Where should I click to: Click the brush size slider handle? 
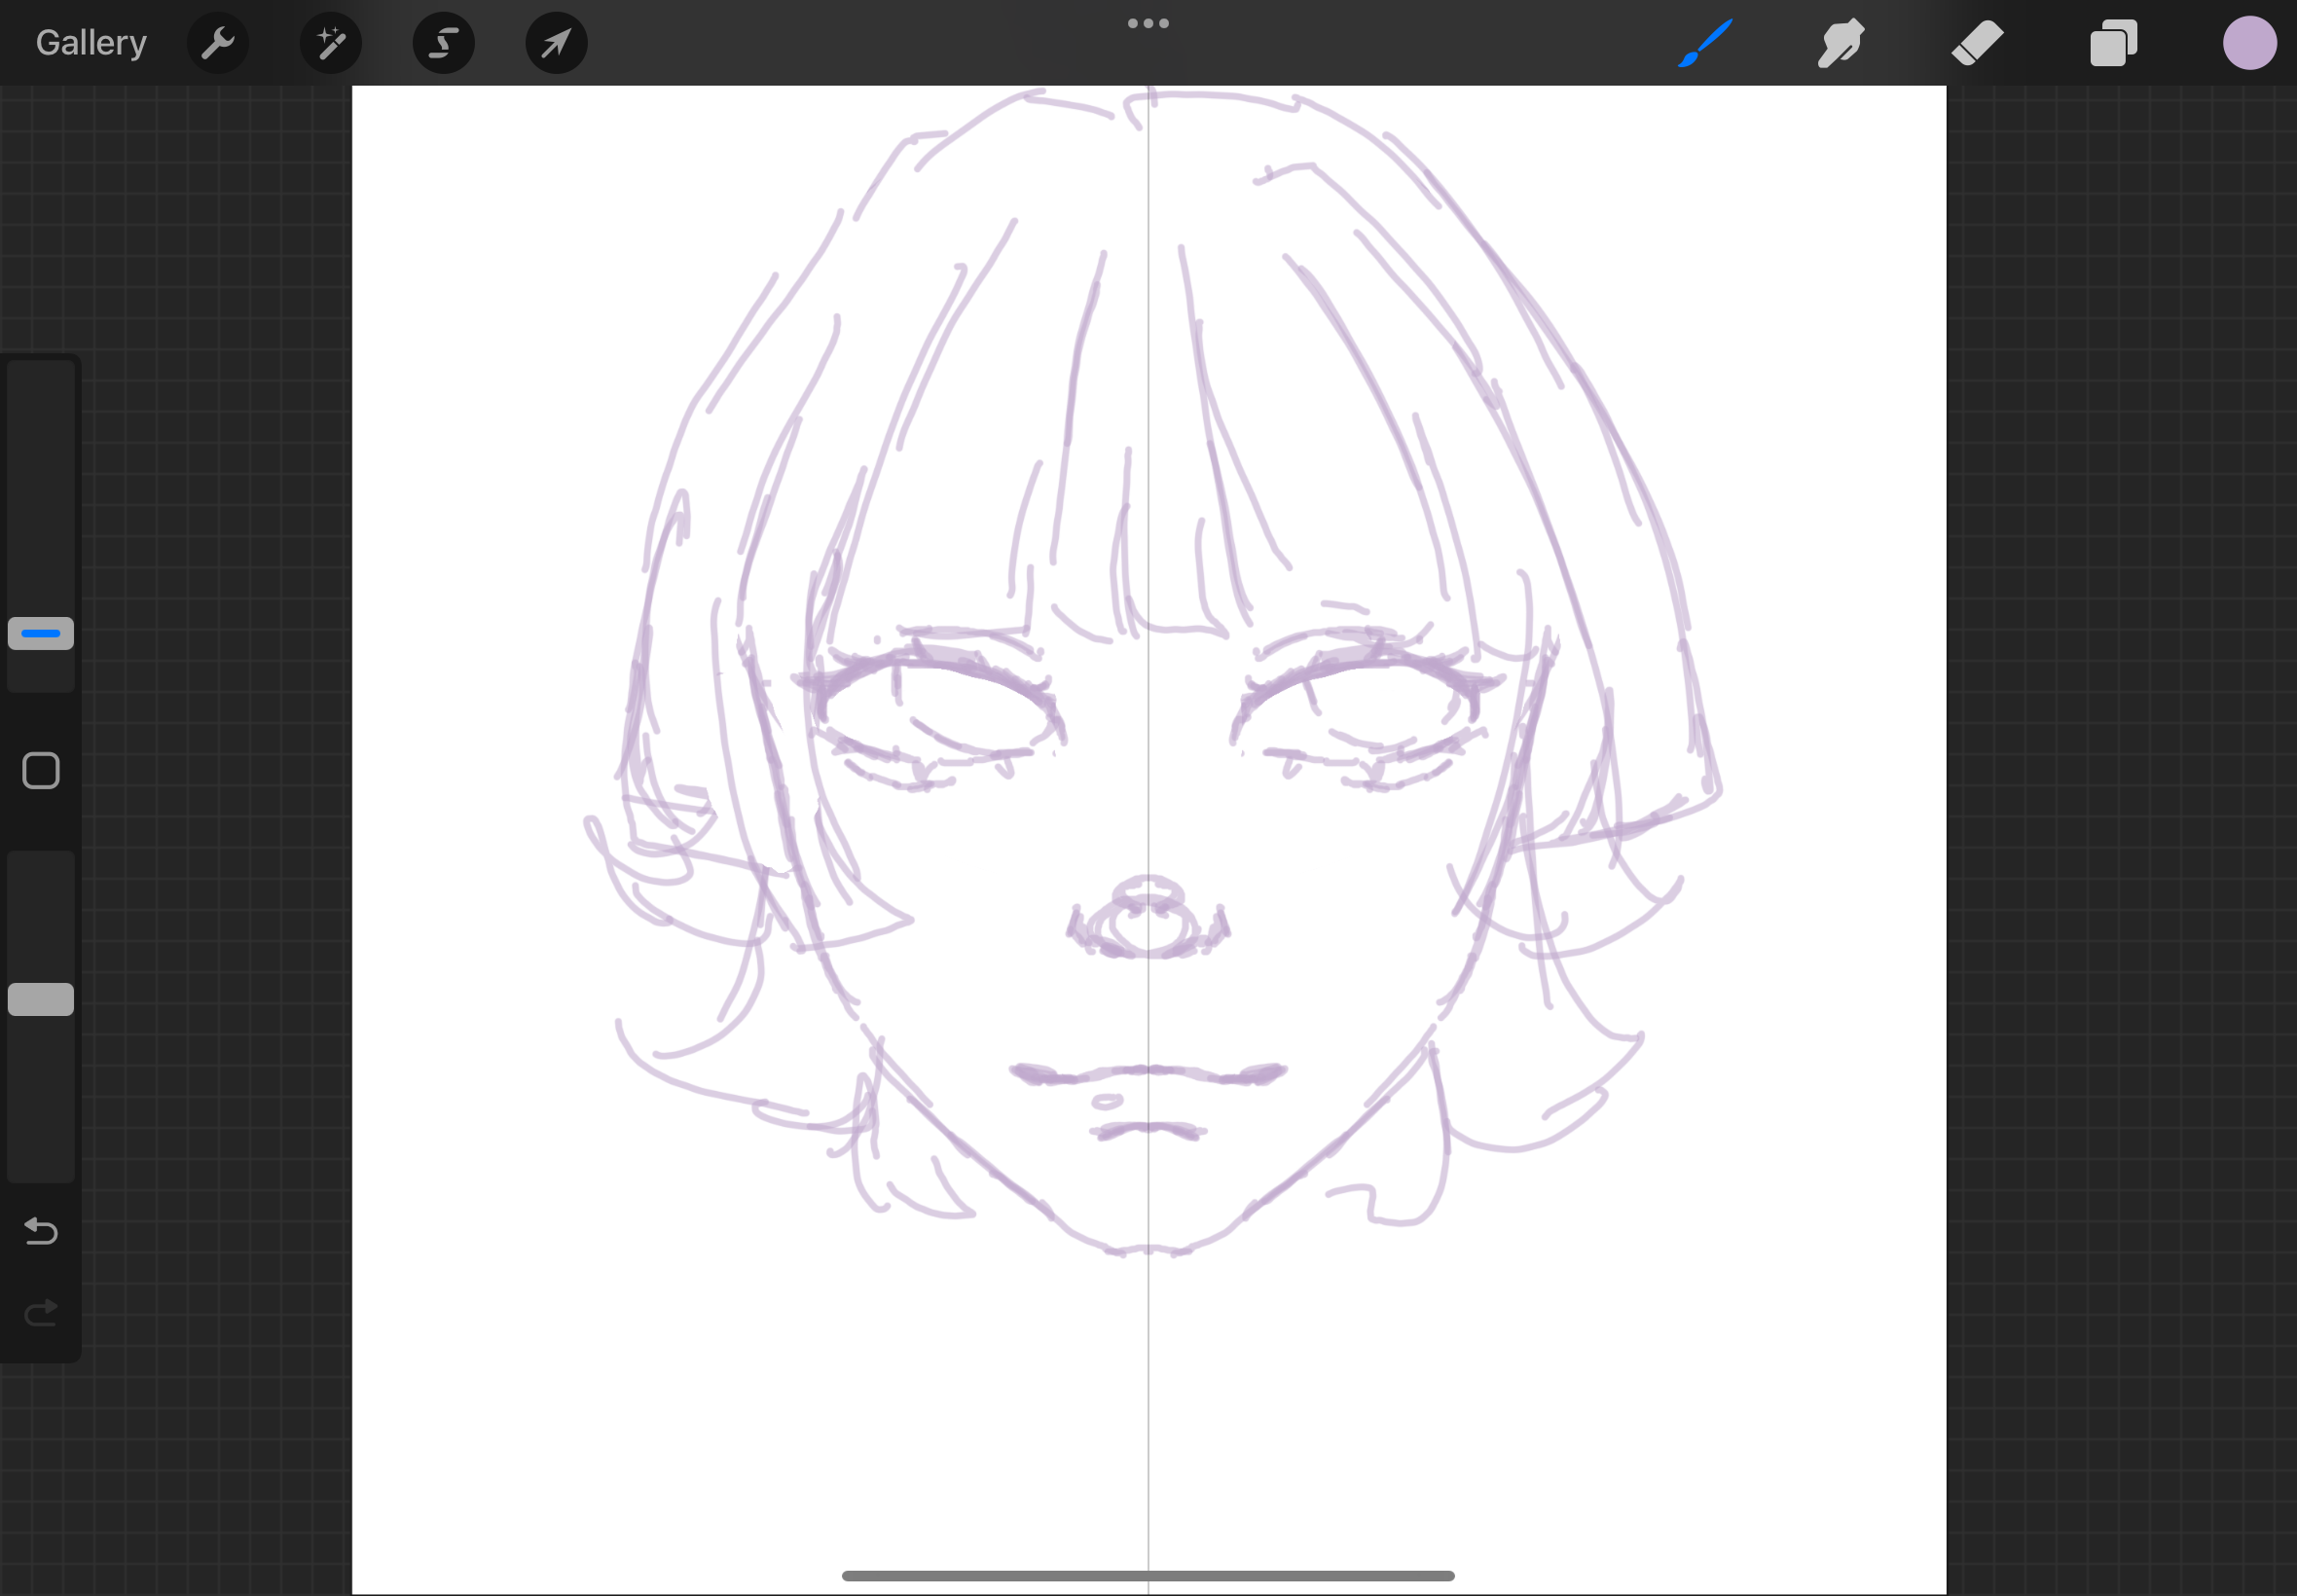click(x=41, y=633)
